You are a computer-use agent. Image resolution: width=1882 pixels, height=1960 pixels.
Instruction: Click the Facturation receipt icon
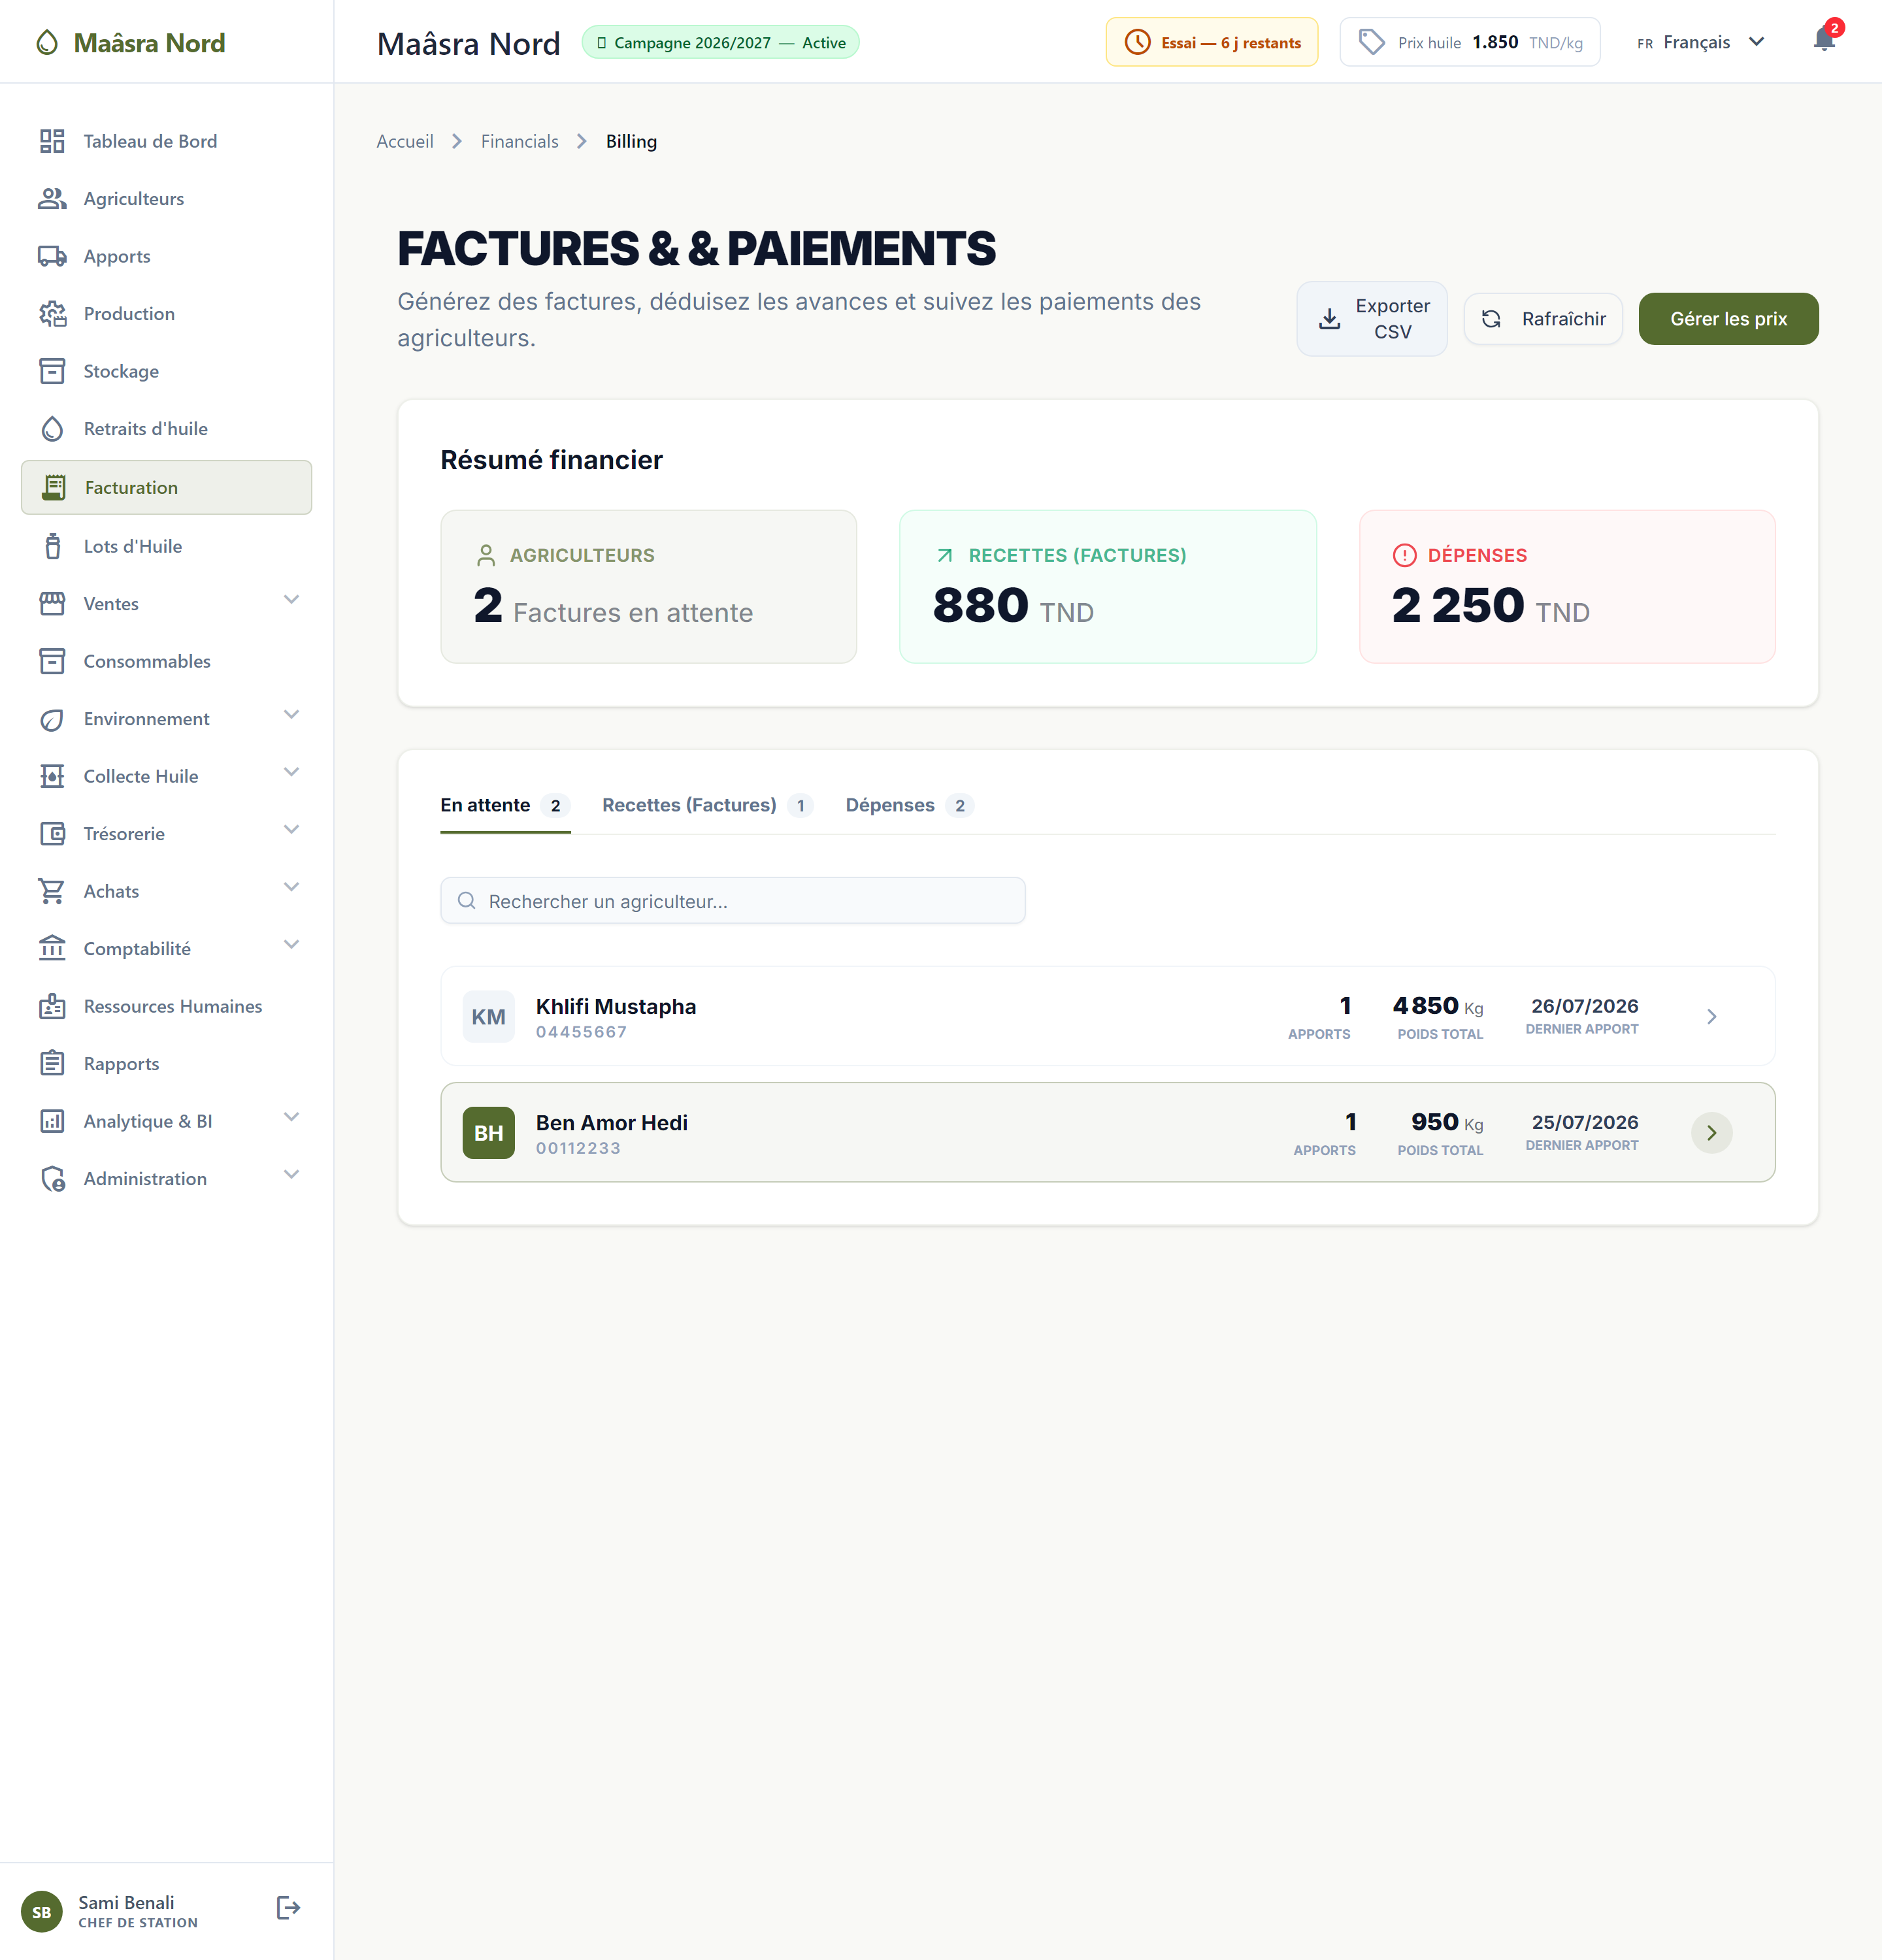pos(54,487)
